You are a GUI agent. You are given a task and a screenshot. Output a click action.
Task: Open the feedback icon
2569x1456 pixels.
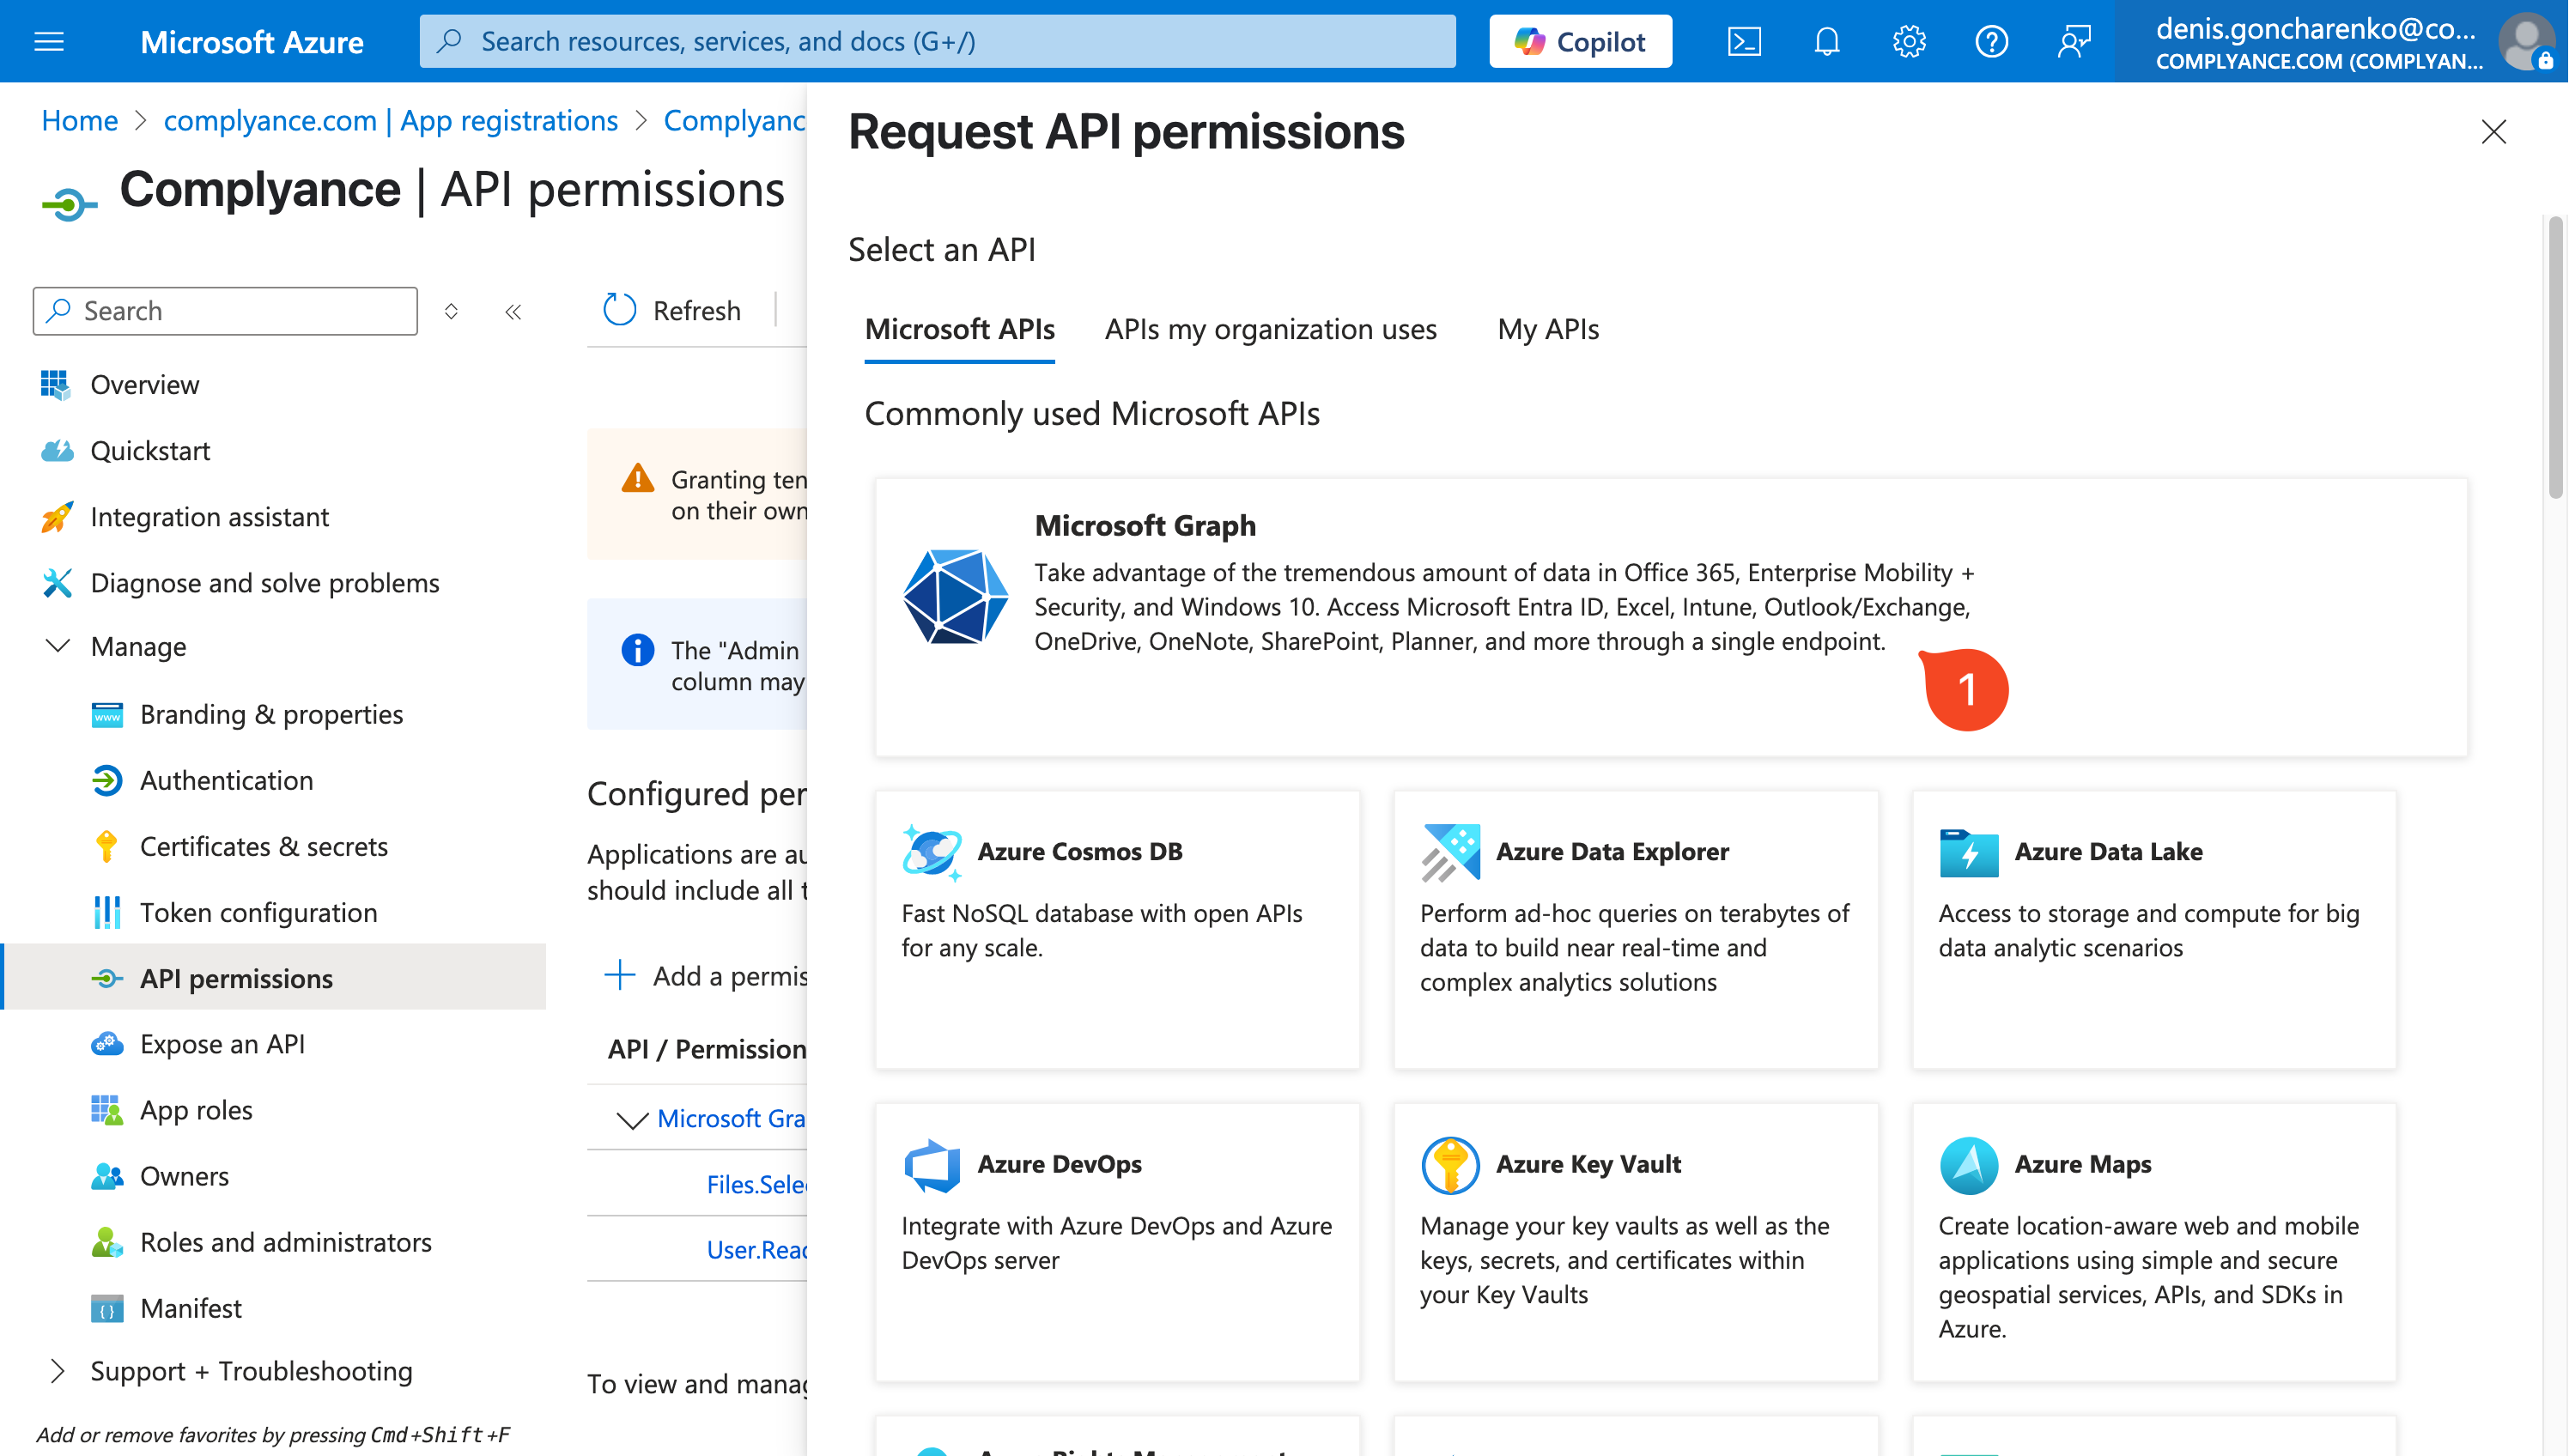coord(2074,41)
